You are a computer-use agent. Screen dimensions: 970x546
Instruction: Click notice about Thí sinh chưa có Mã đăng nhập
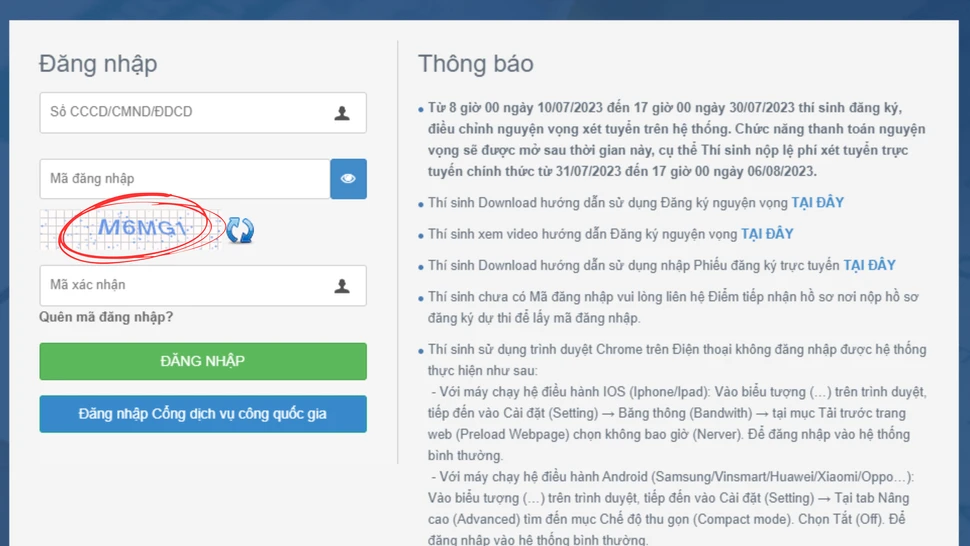(x=673, y=307)
